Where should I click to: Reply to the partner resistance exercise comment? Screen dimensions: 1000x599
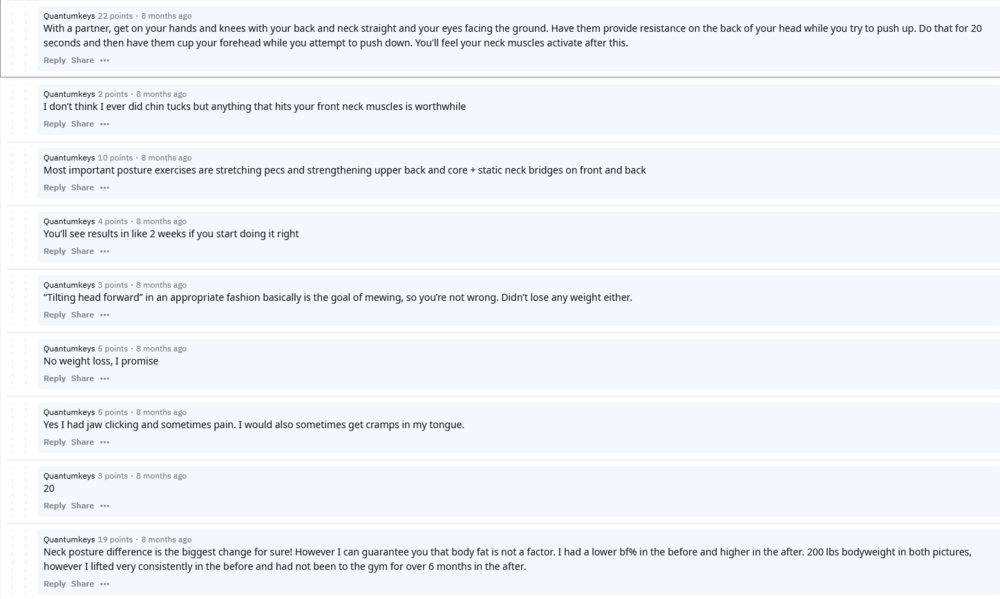pos(54,60)
